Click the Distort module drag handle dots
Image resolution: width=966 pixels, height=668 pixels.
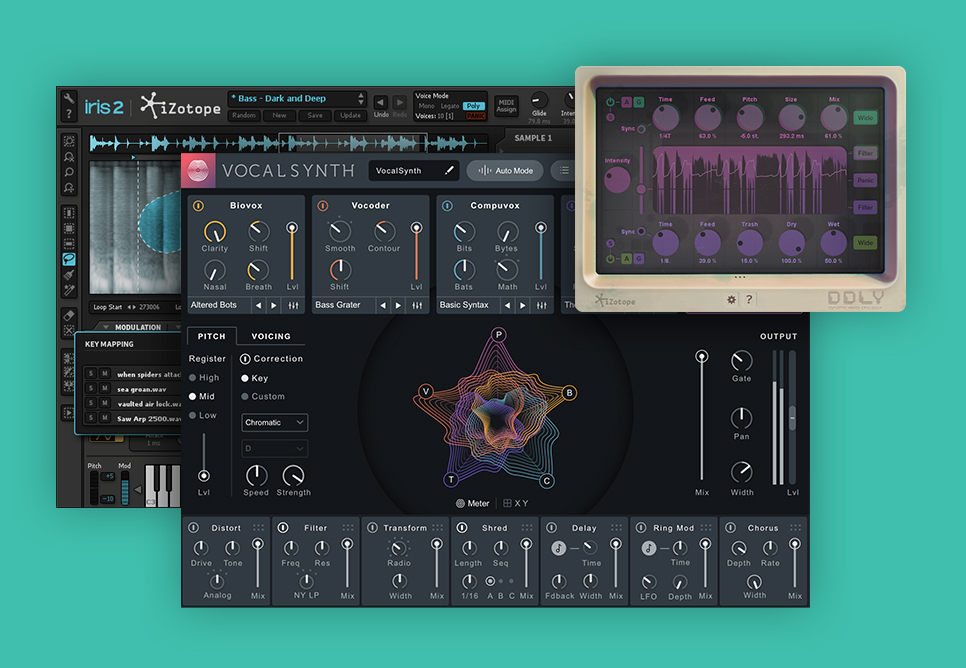tap(259, 527)
